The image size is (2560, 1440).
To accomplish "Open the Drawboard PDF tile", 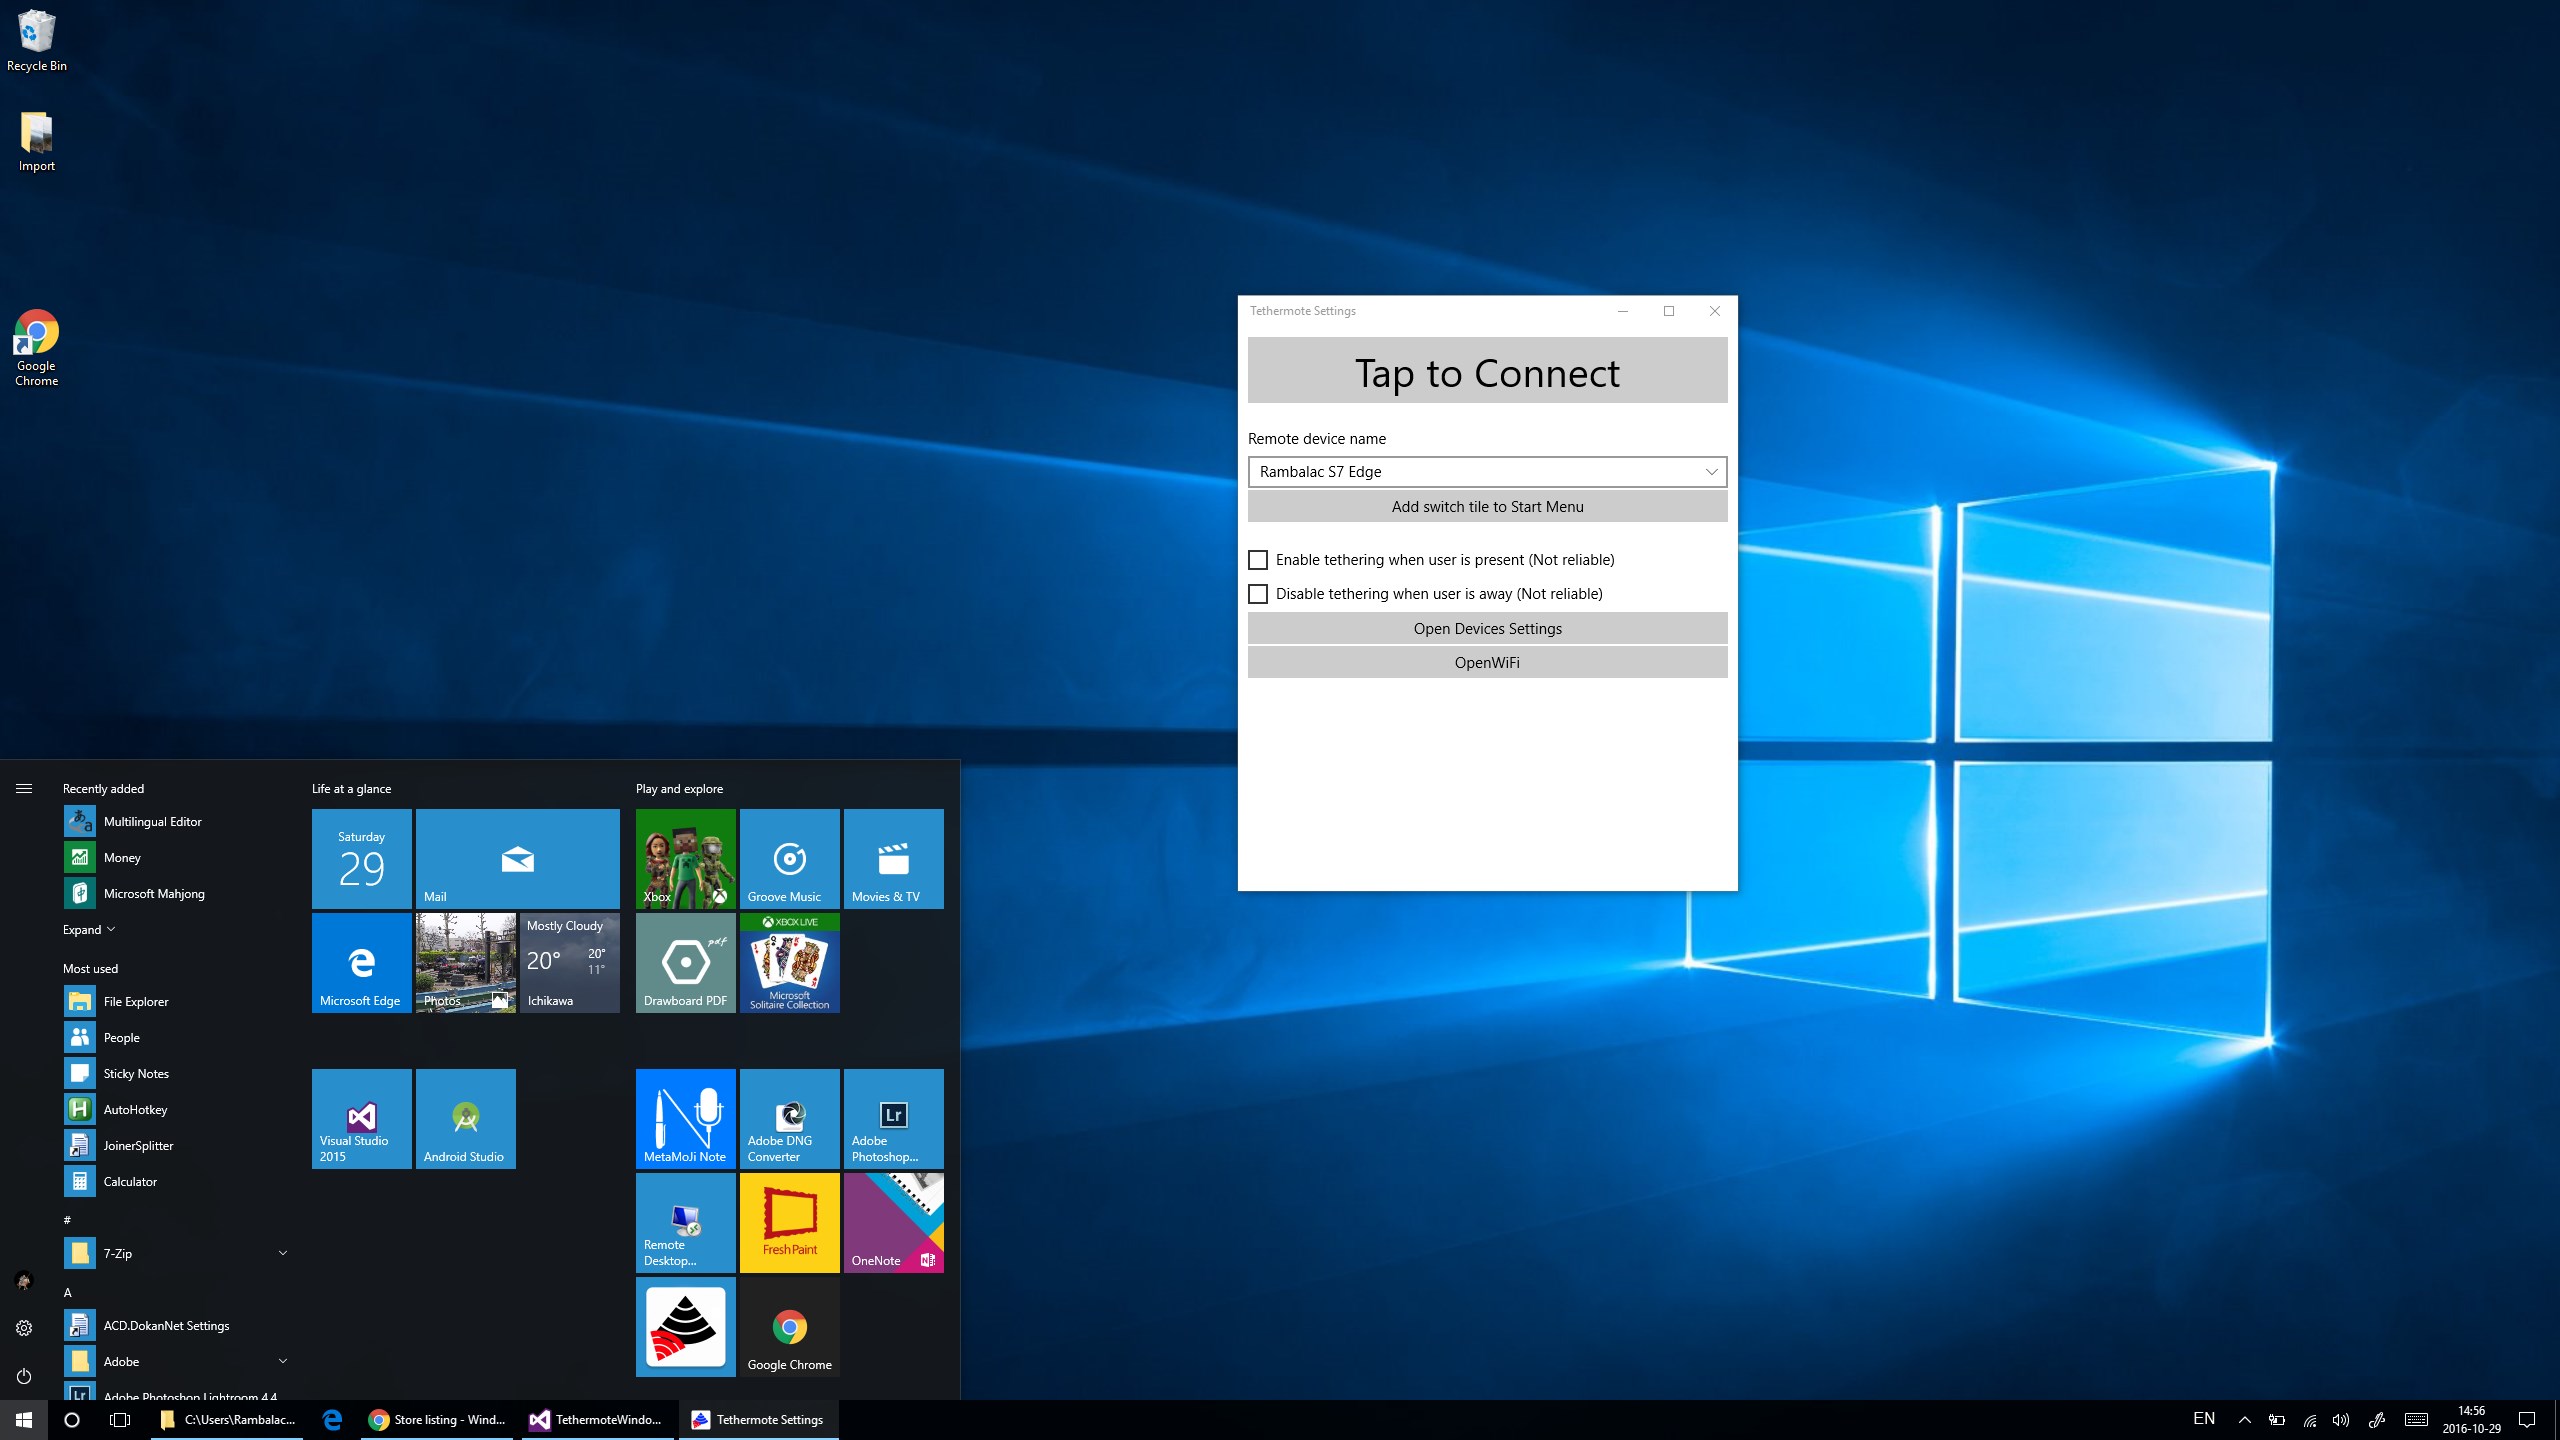I will pos(685,962).
